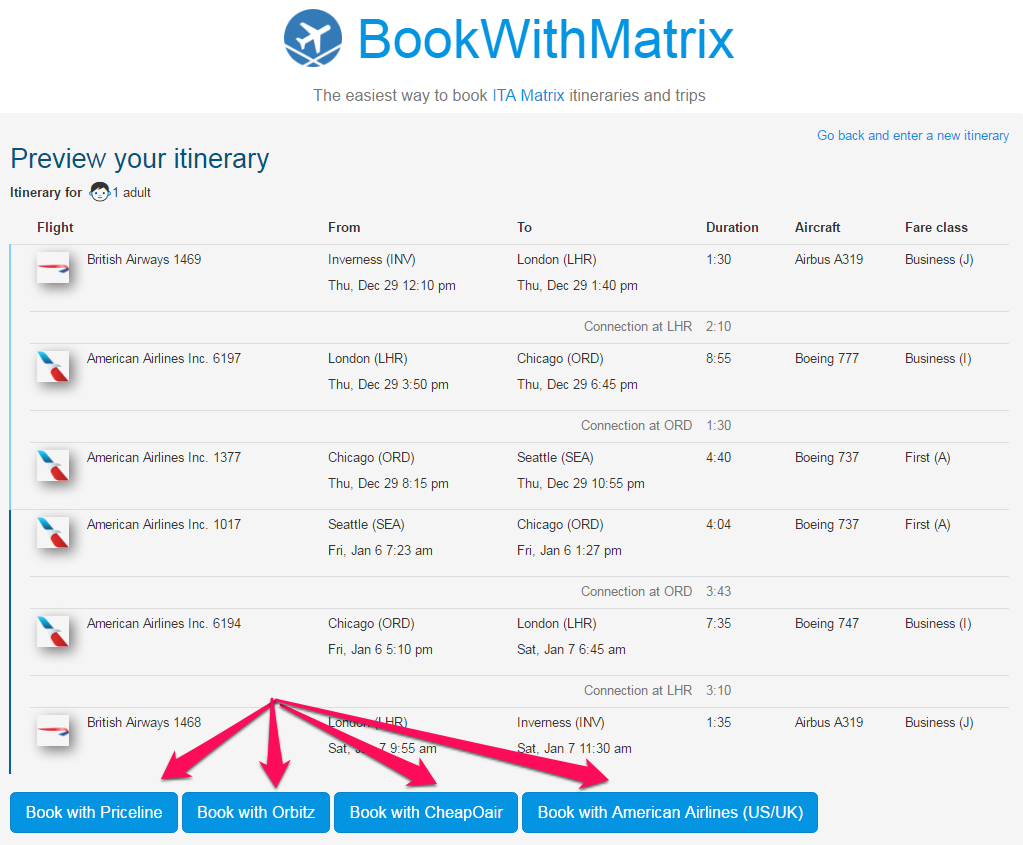Book the itinerary with Orbitz
Screen dimensions: 1023x845
click(256, 812)
